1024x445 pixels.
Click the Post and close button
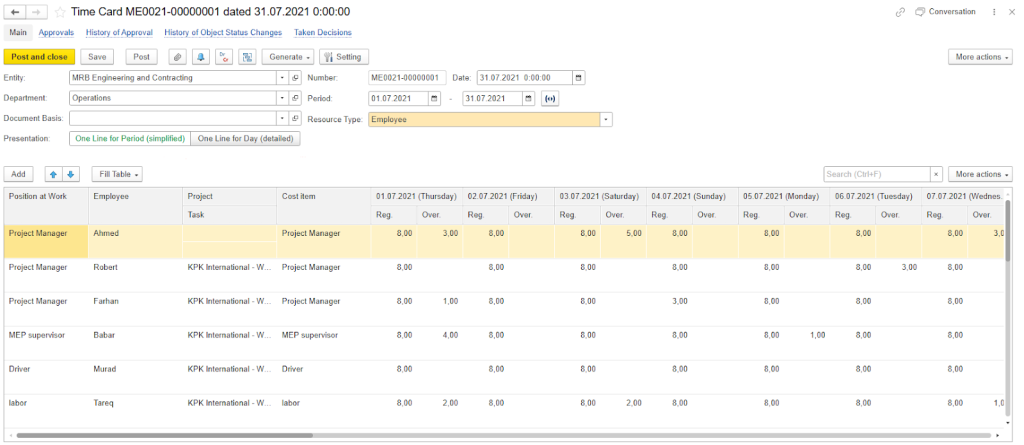tap(39, 57)
